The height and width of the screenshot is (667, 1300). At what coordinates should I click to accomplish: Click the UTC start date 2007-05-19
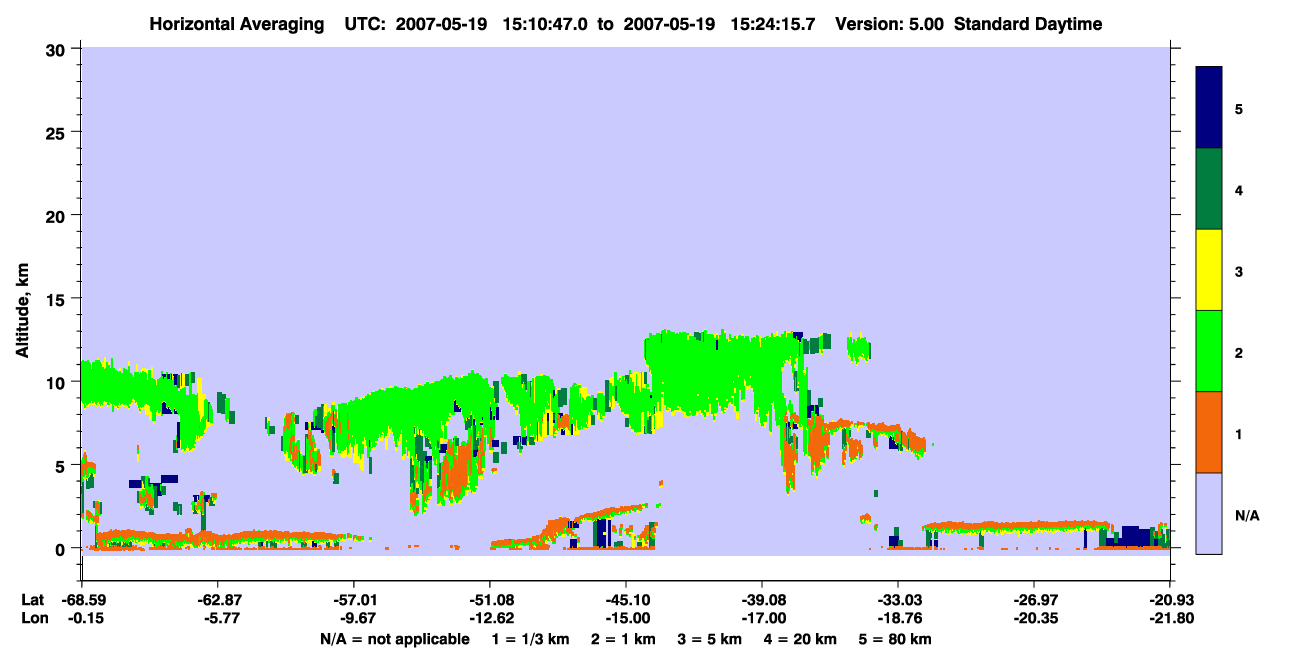click(x=443, y=24)
